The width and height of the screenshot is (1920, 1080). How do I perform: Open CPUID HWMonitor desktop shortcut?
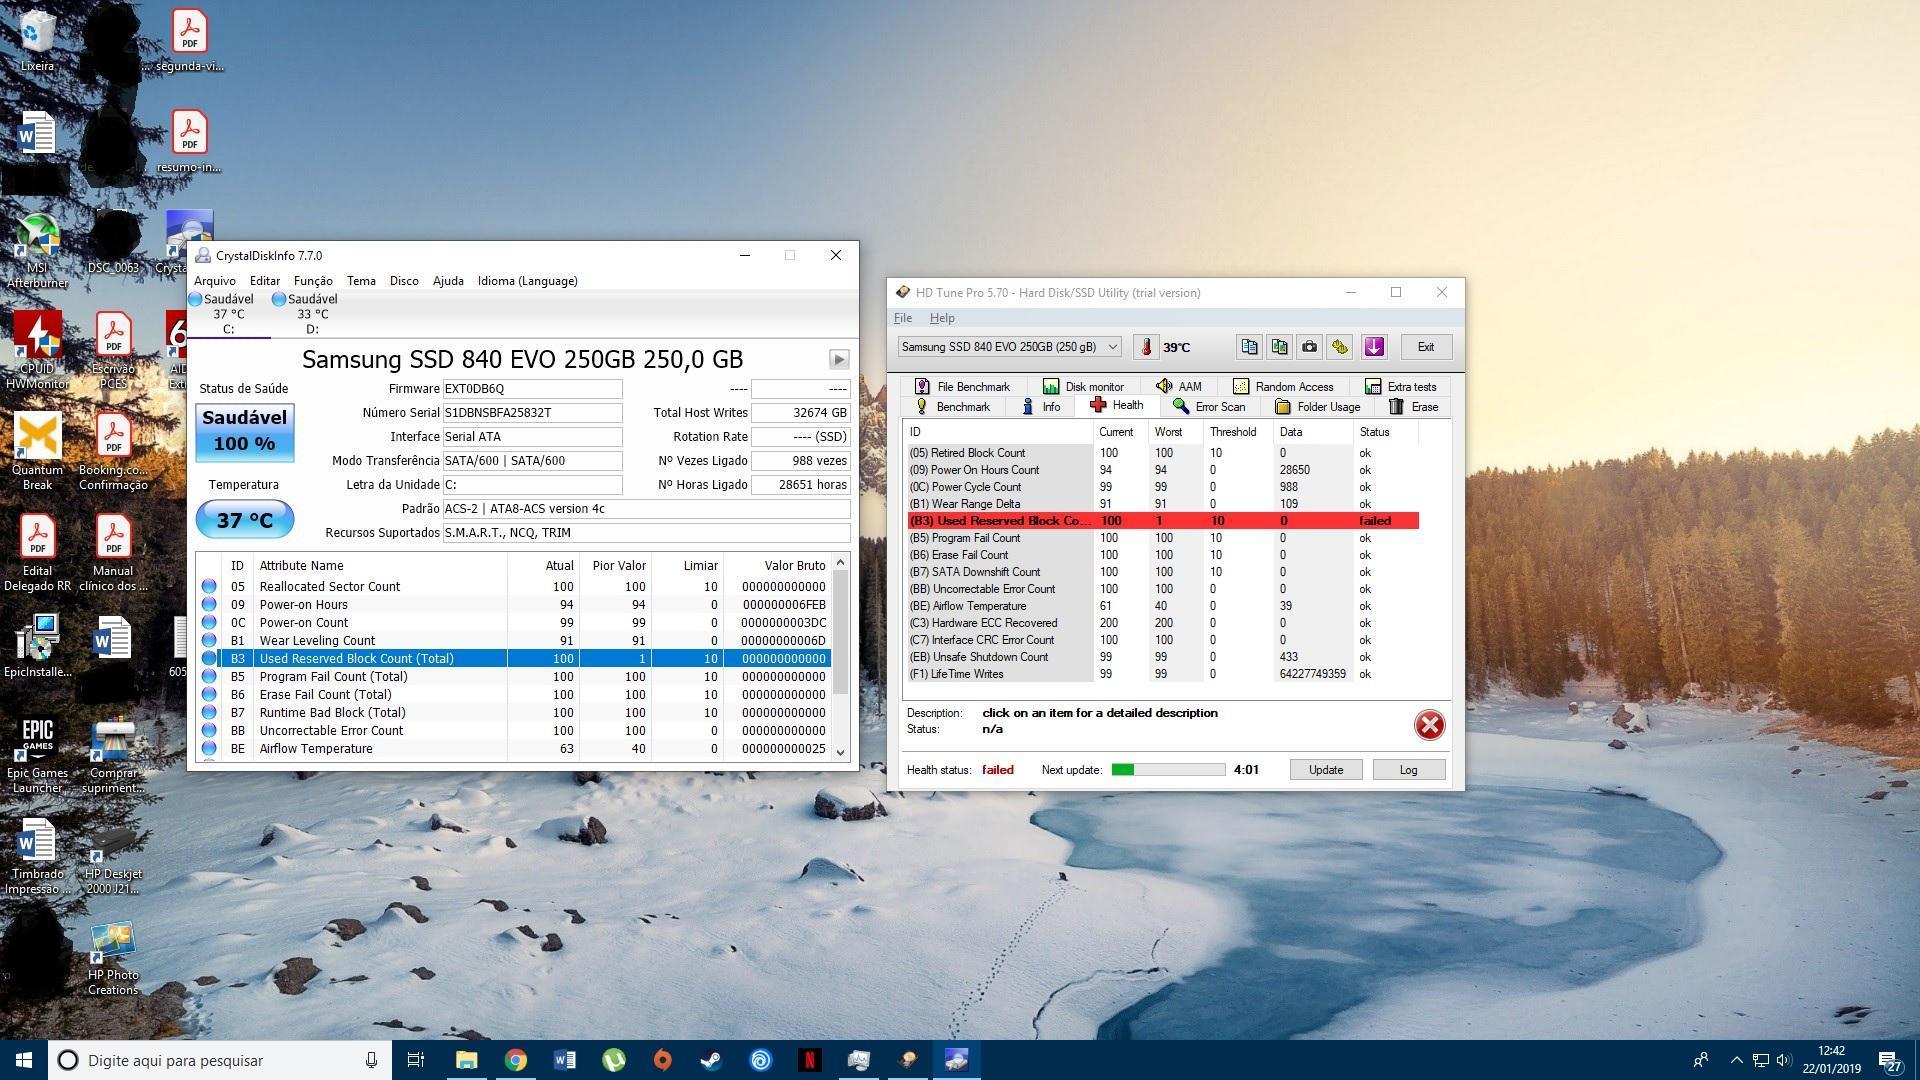[x=37, y=350]
